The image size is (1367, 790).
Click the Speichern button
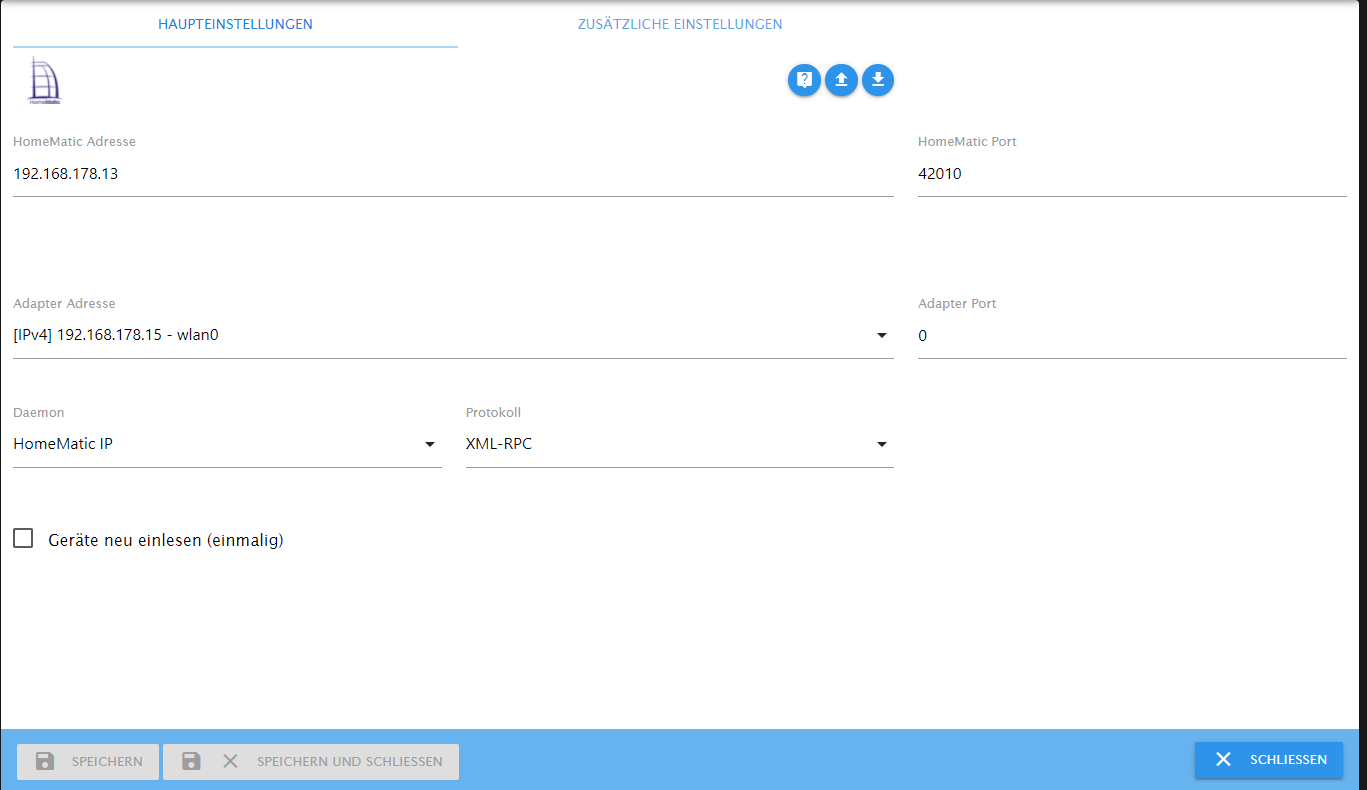(x=88, y=762)
